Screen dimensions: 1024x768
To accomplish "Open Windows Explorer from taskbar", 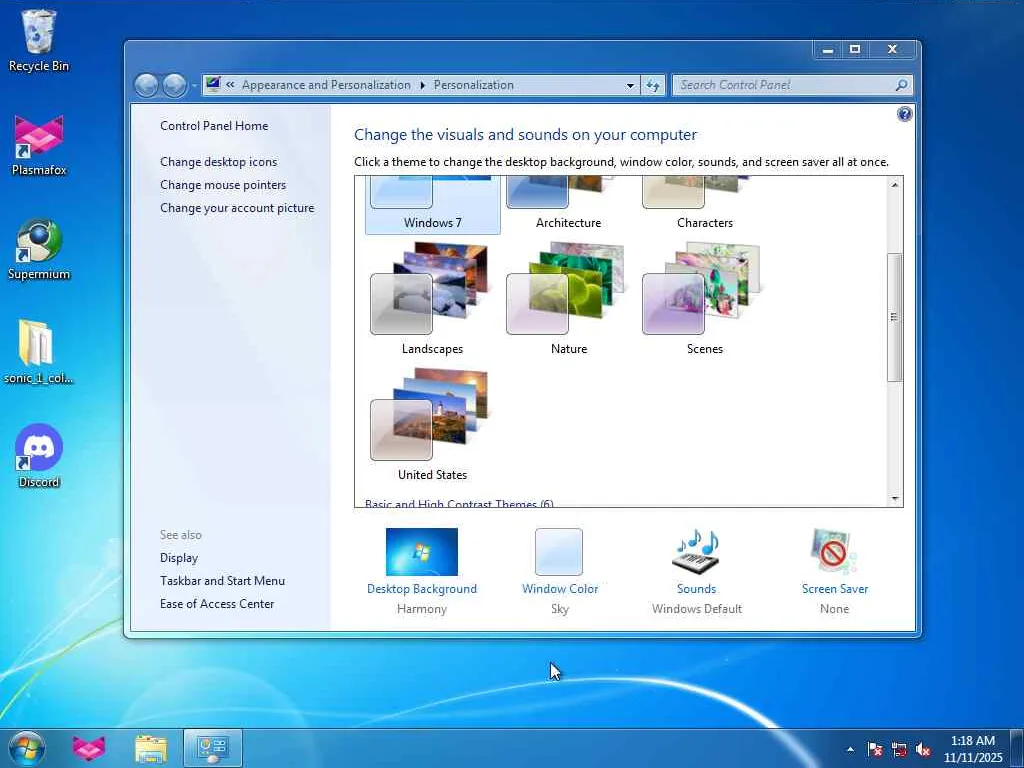I will tap(151, 748).
